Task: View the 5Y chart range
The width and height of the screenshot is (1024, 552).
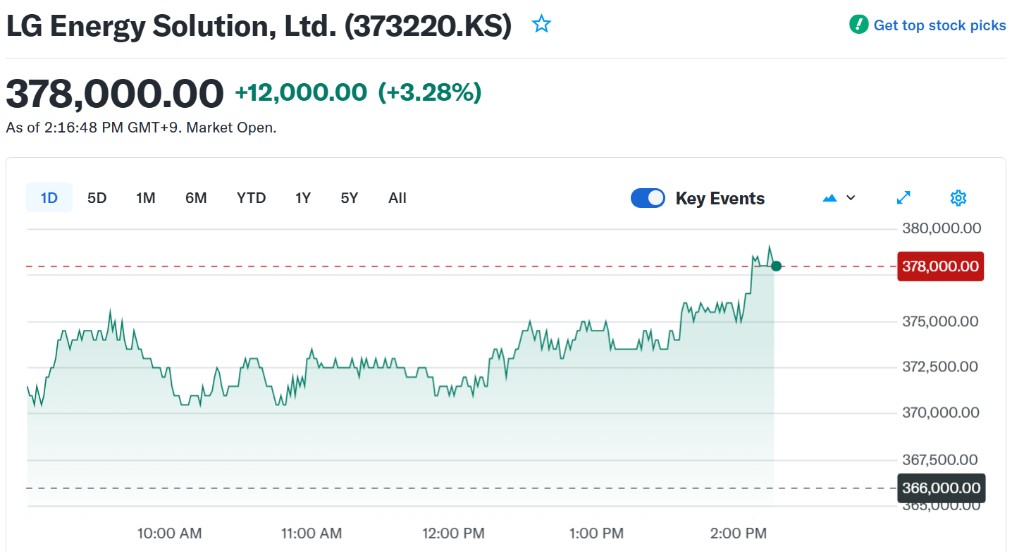Action: coord(349,198)
